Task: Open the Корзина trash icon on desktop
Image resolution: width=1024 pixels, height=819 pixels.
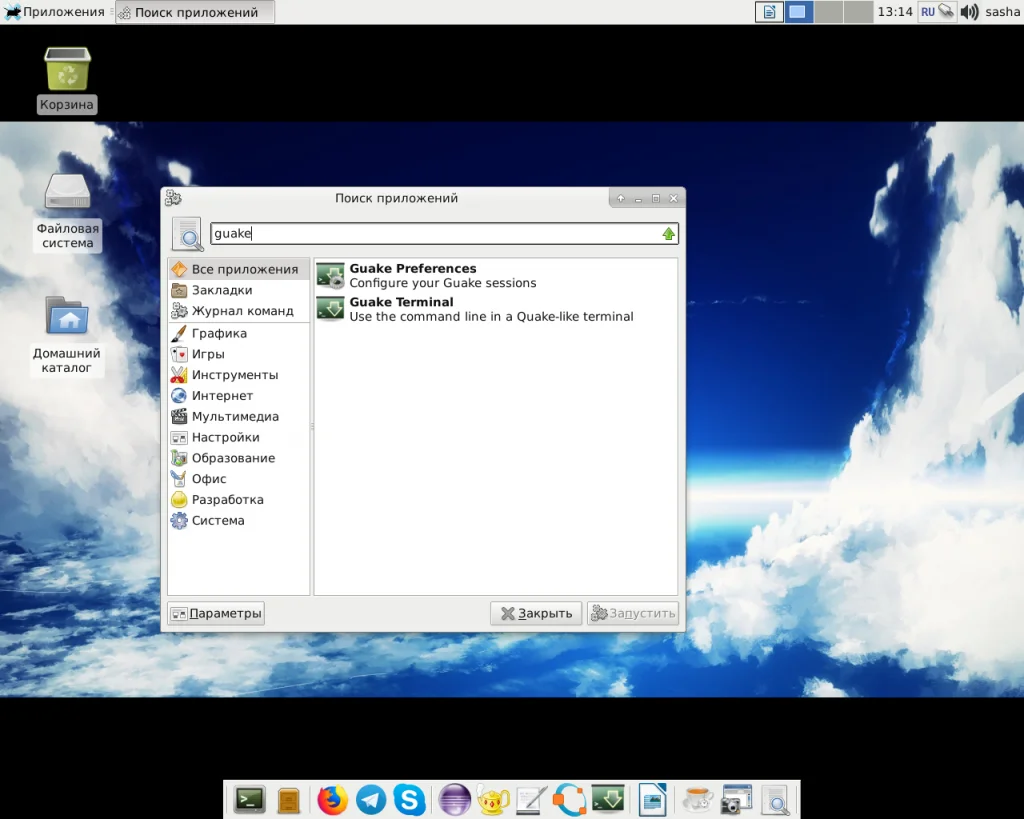Action: click(x=67, y=71)
